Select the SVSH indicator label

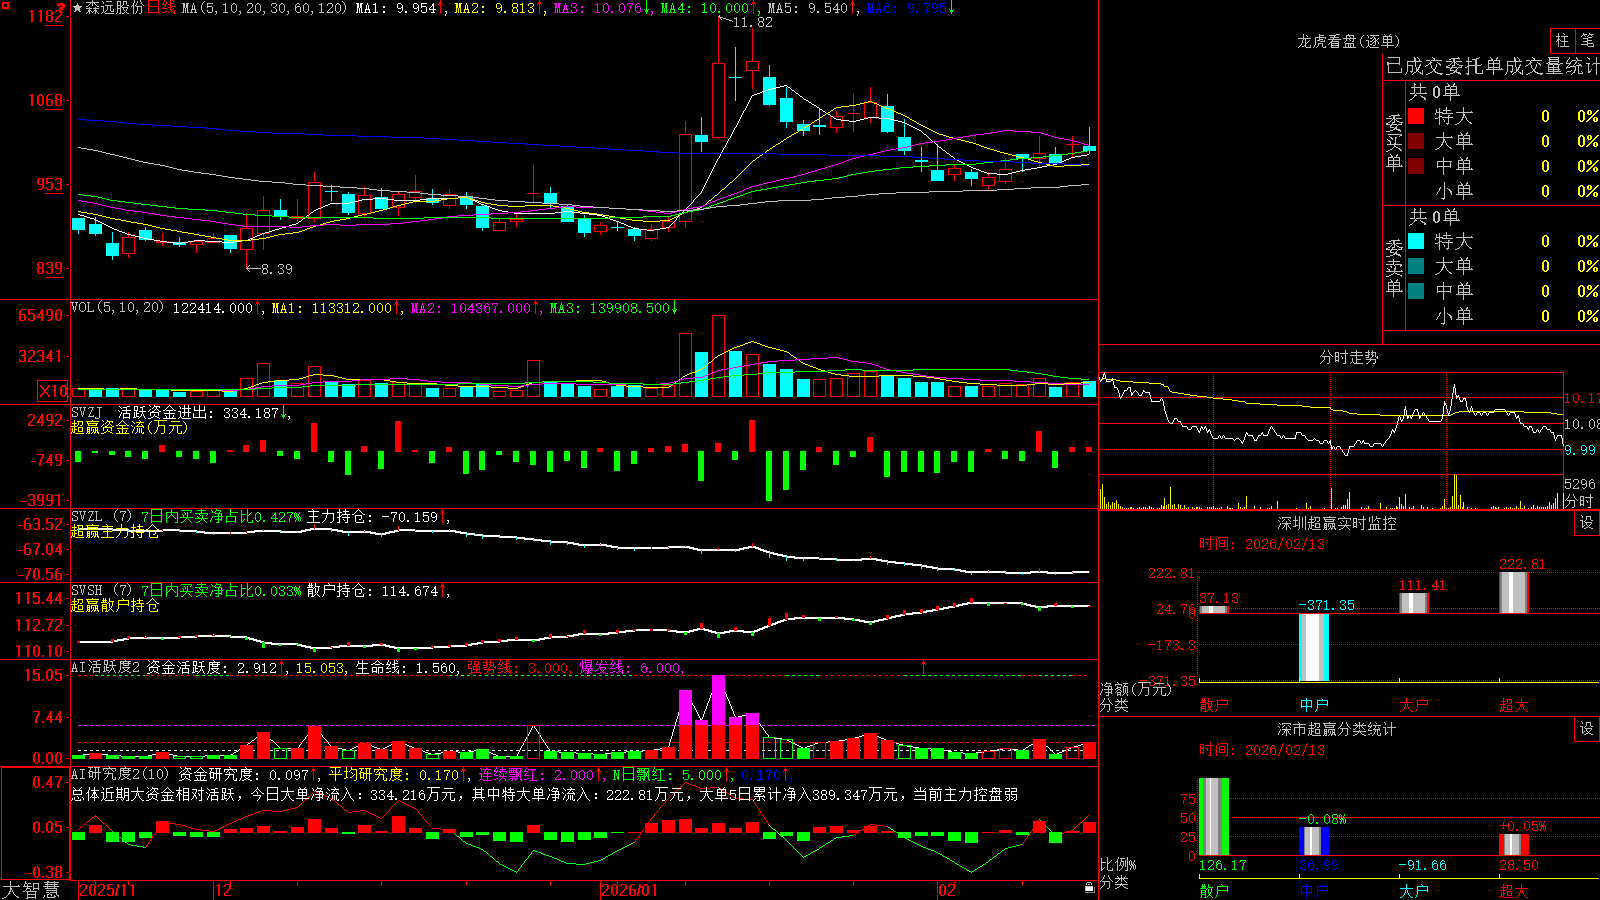(x=87, y=591)
